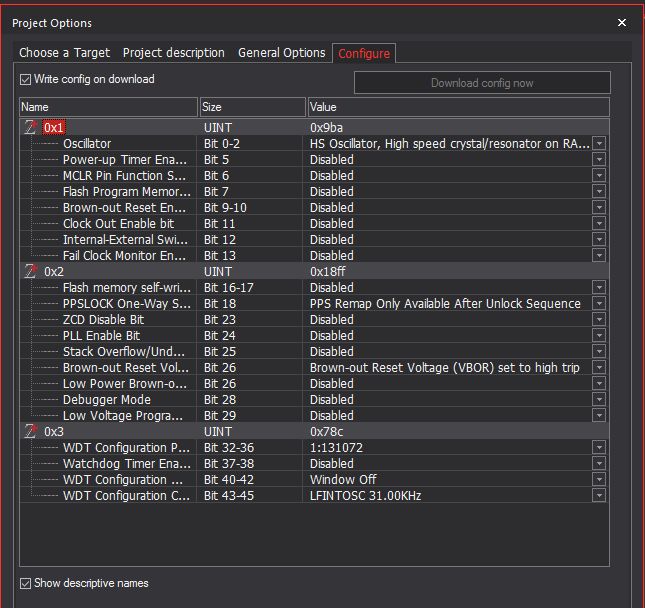Open Flash Program Memory value dropdown
645x608 pixels.
pos(599,192)
